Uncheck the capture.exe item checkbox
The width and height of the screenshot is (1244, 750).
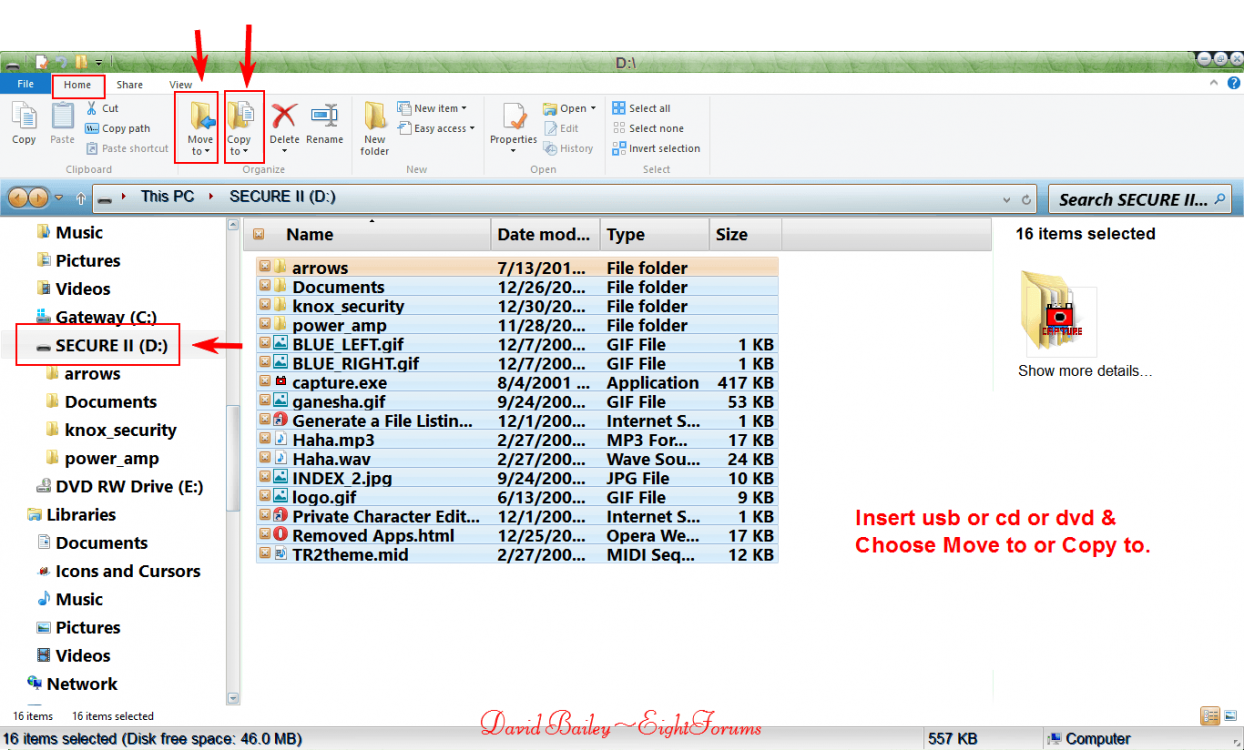tap(262, 383)
